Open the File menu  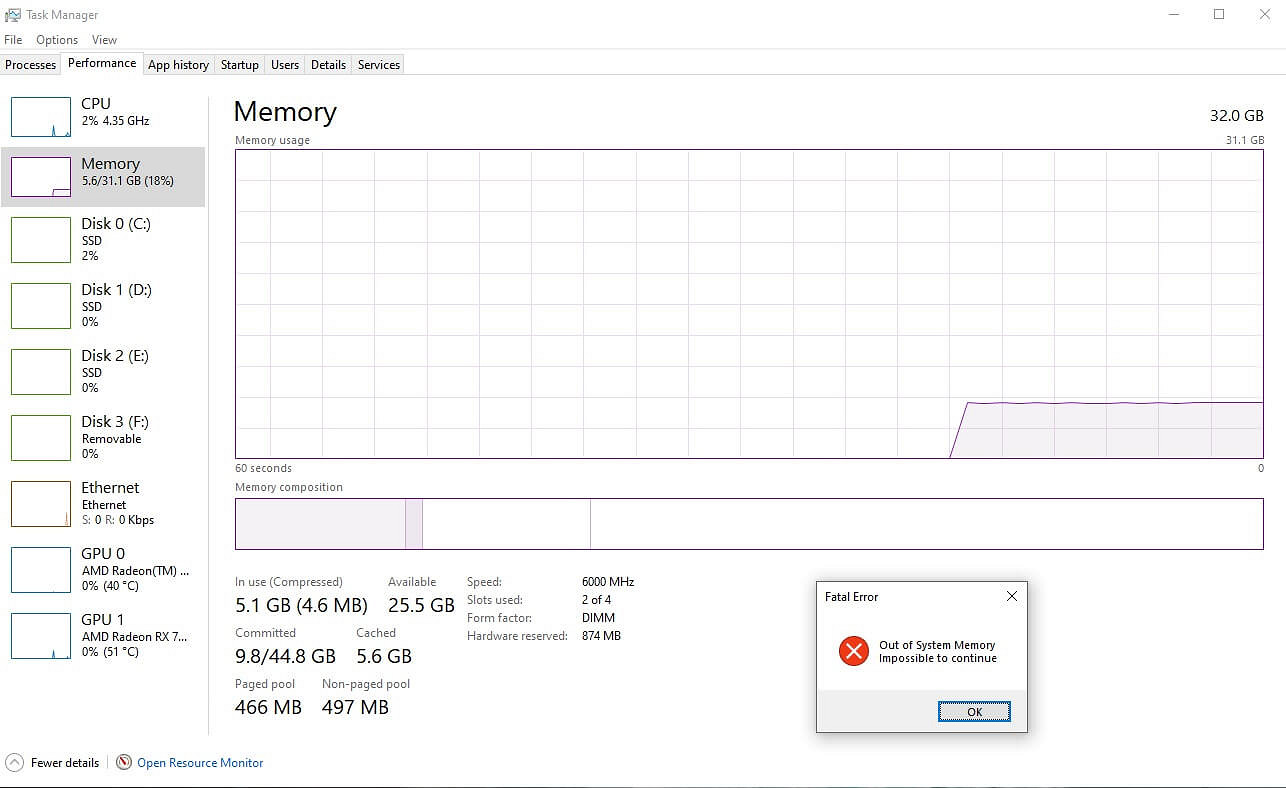[x=13, y=40]
